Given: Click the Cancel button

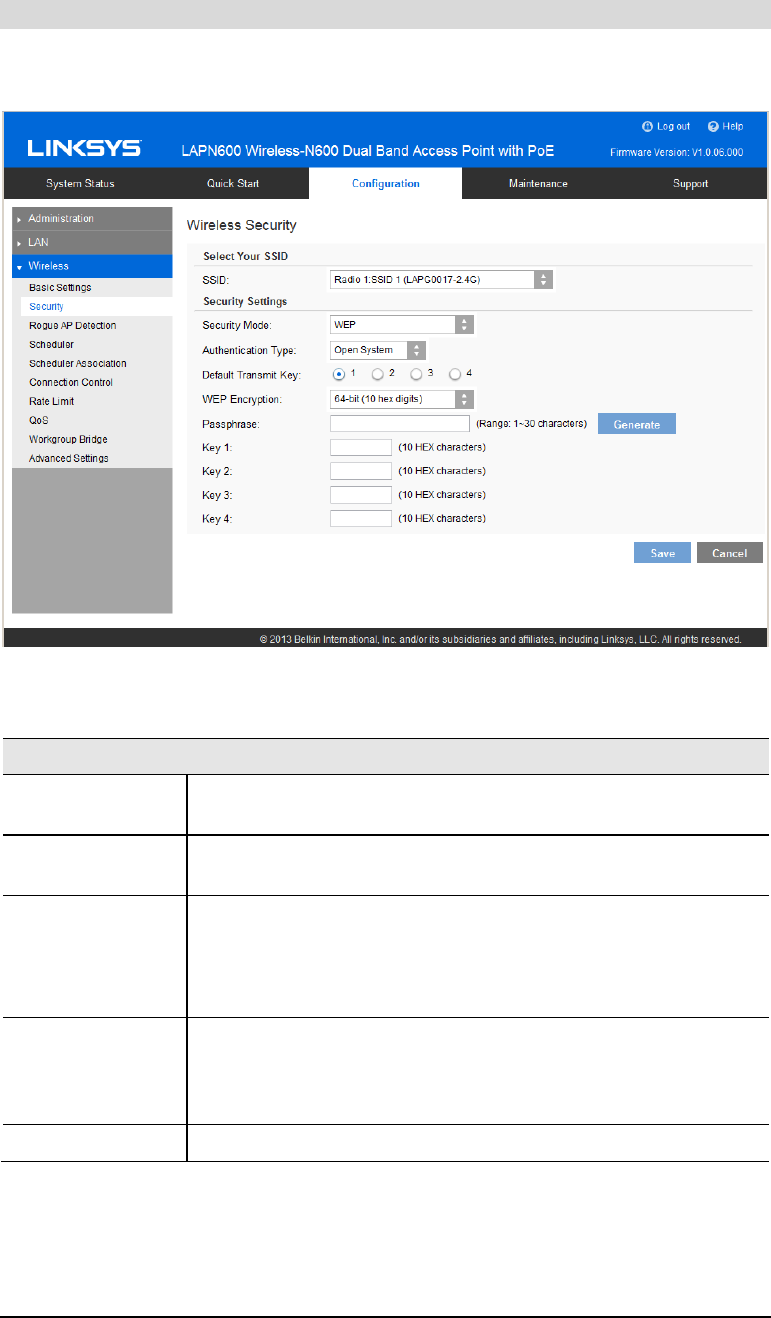Looking at the screenshot, I should click(x=730, y=553).
